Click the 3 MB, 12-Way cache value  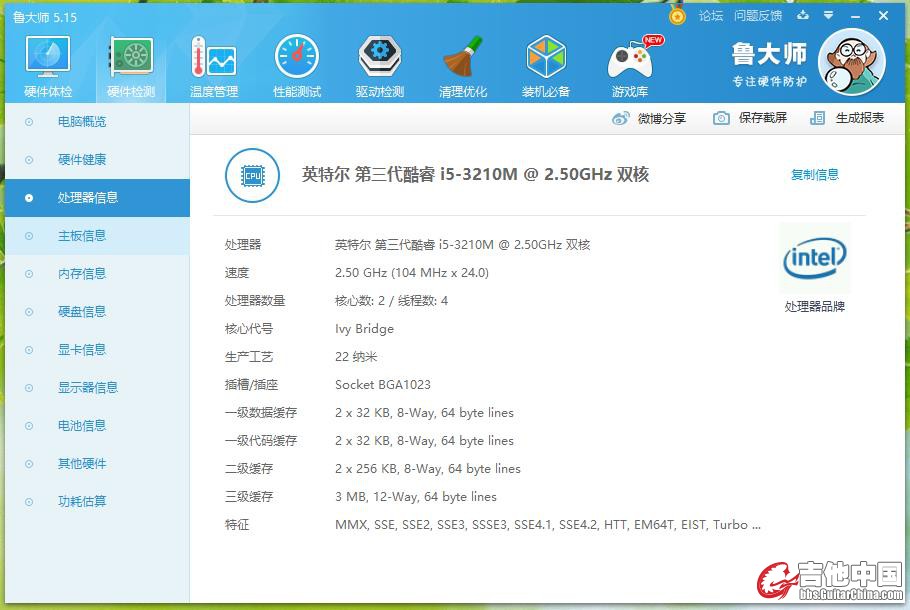416,497
